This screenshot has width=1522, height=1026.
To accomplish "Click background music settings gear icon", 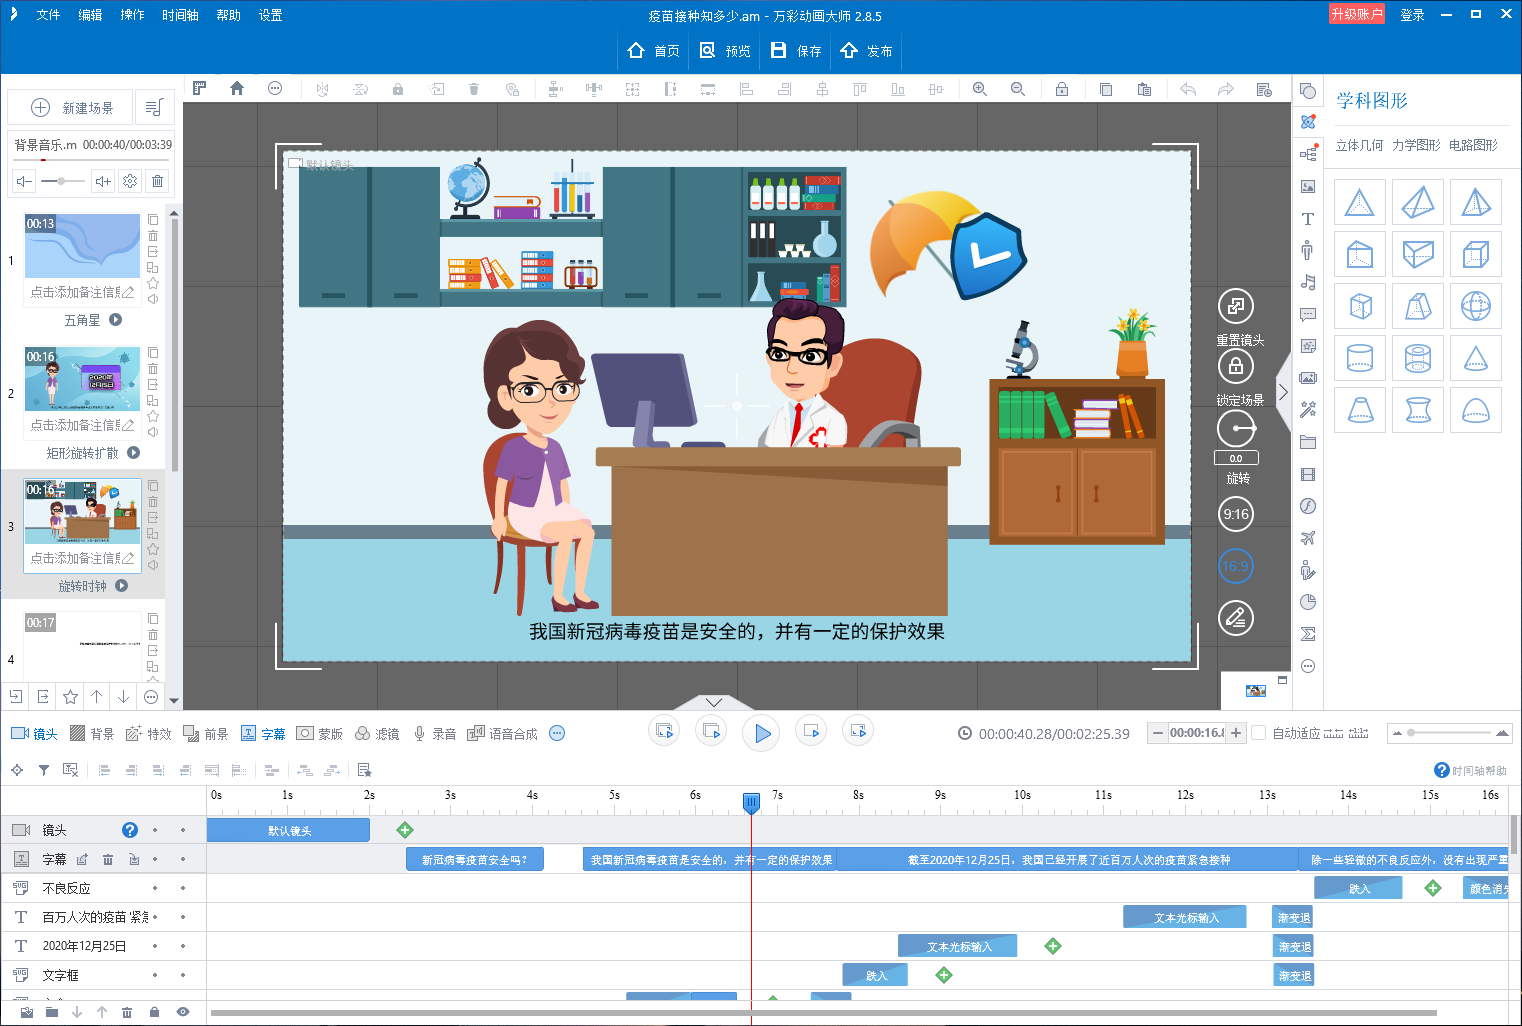I will point(130,181).
